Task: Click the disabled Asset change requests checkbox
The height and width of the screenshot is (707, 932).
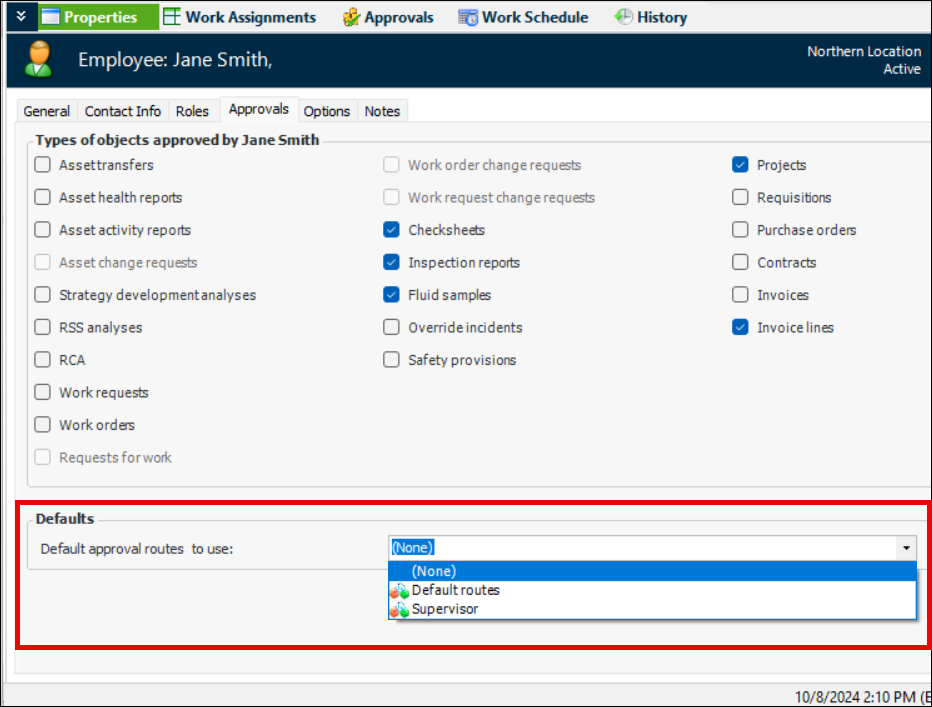Action: tap(42, 262)
